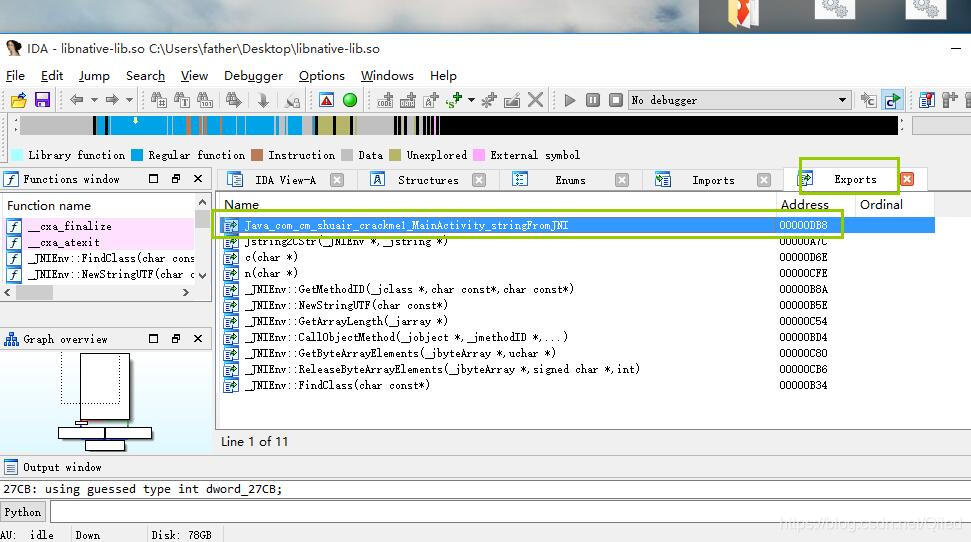971x542 pixels.
Task: Open the Debugger menu
Action: pos(253,76)
